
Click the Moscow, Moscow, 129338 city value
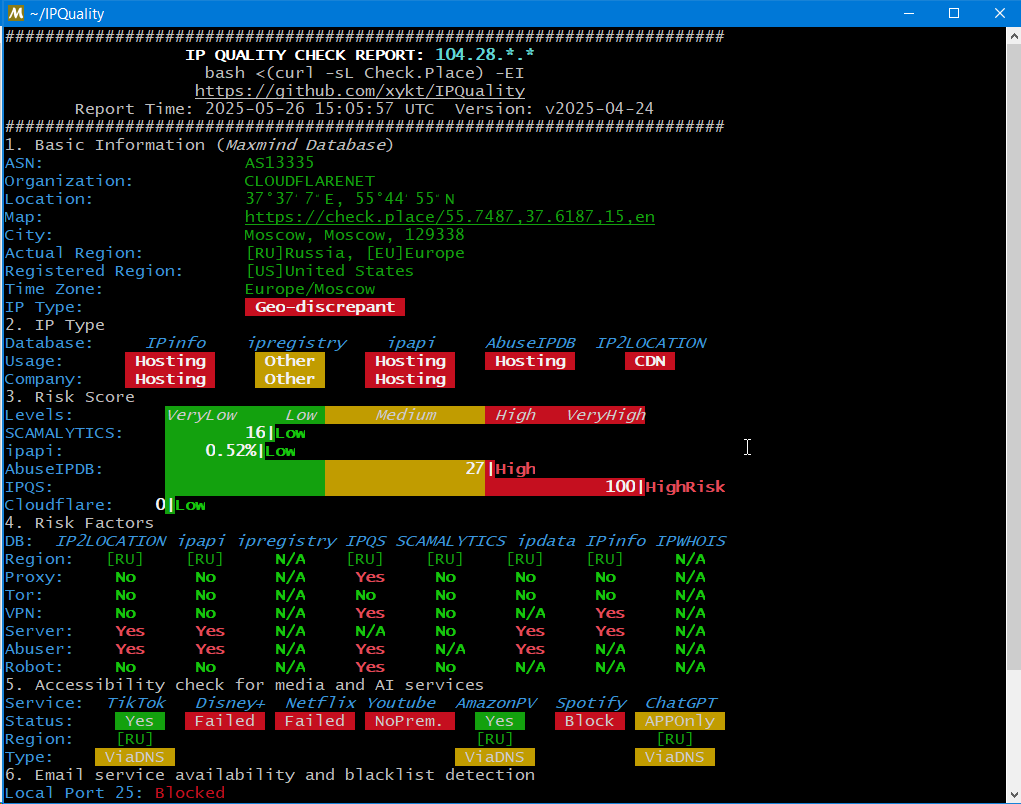pos(354,235)
